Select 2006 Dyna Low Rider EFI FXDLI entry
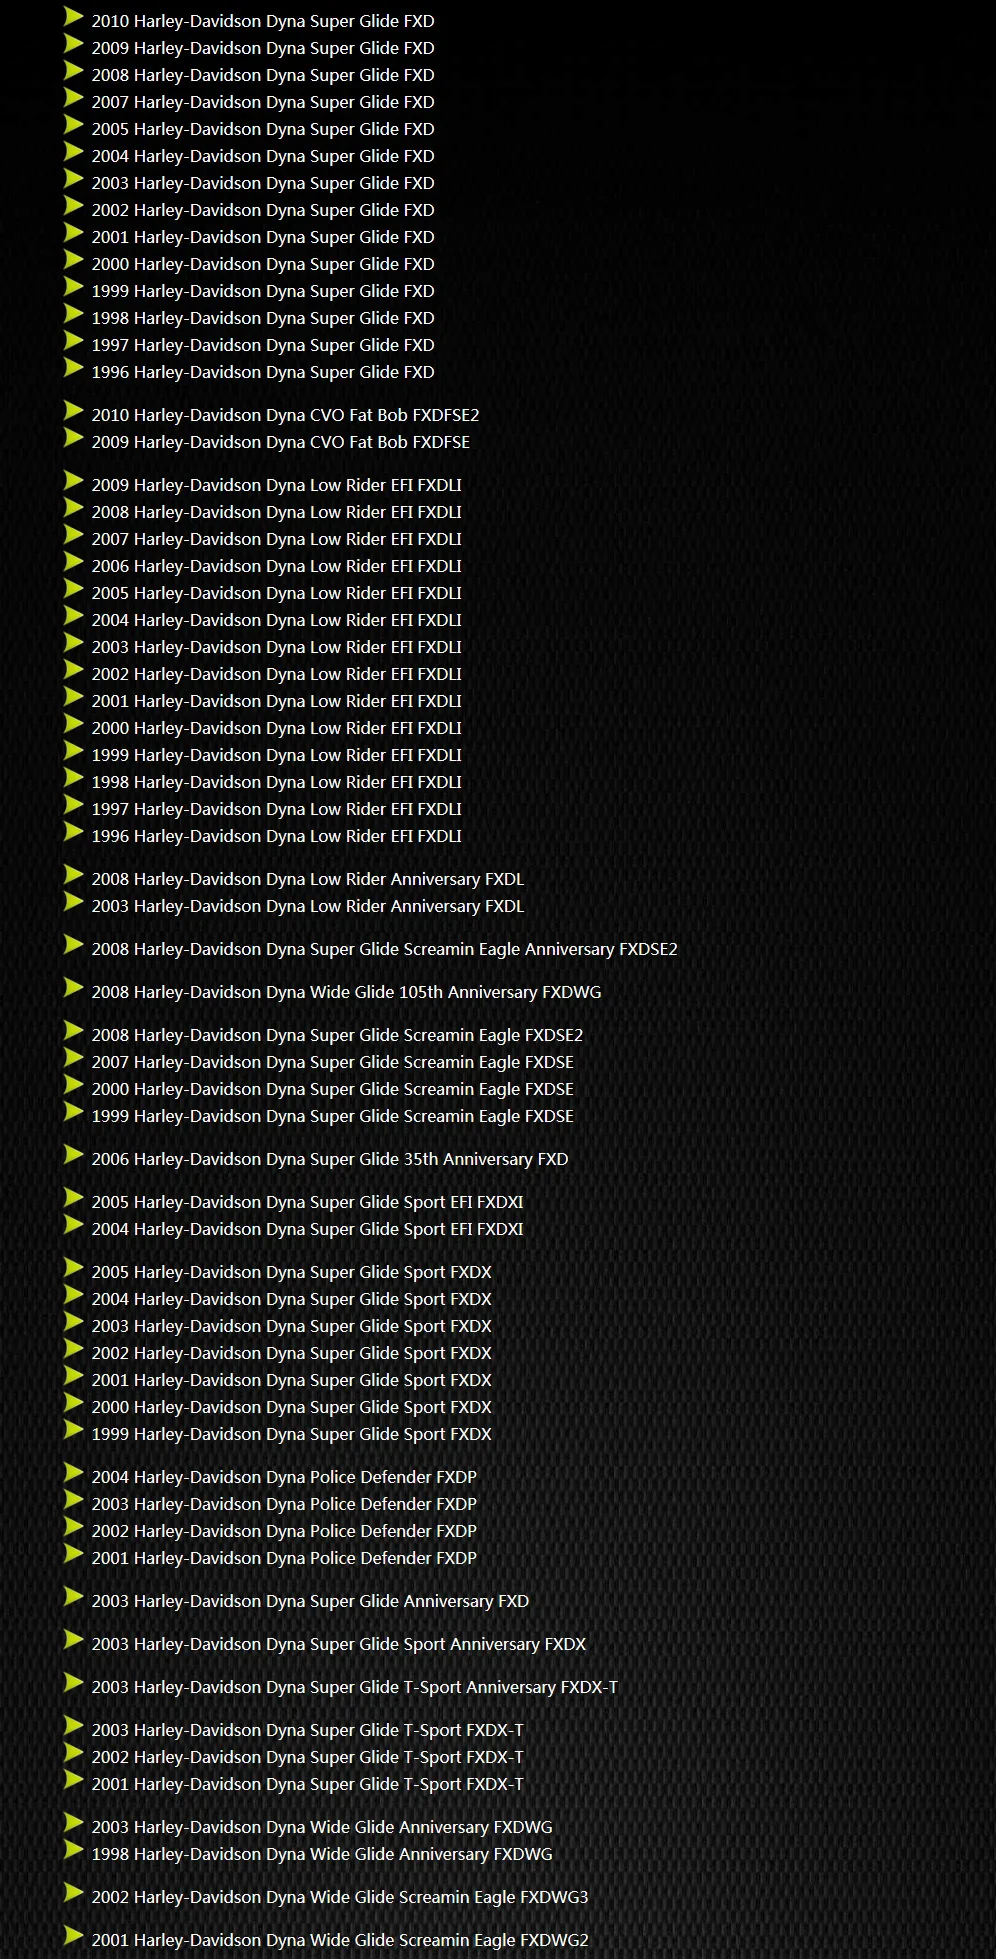The width and height of the screenshot is (996, 1959). click(x=277, y=566)
